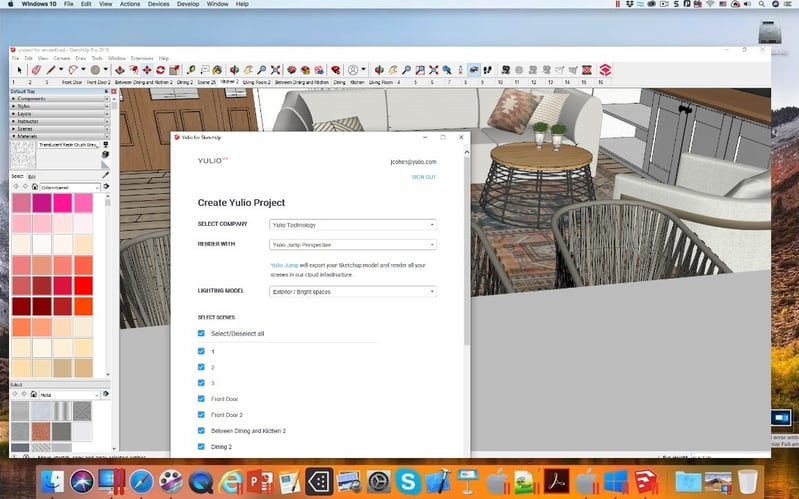Choose the Line pencil tool
The height and width of the screenshot is (499, 799).
click(x=51, y=70)
